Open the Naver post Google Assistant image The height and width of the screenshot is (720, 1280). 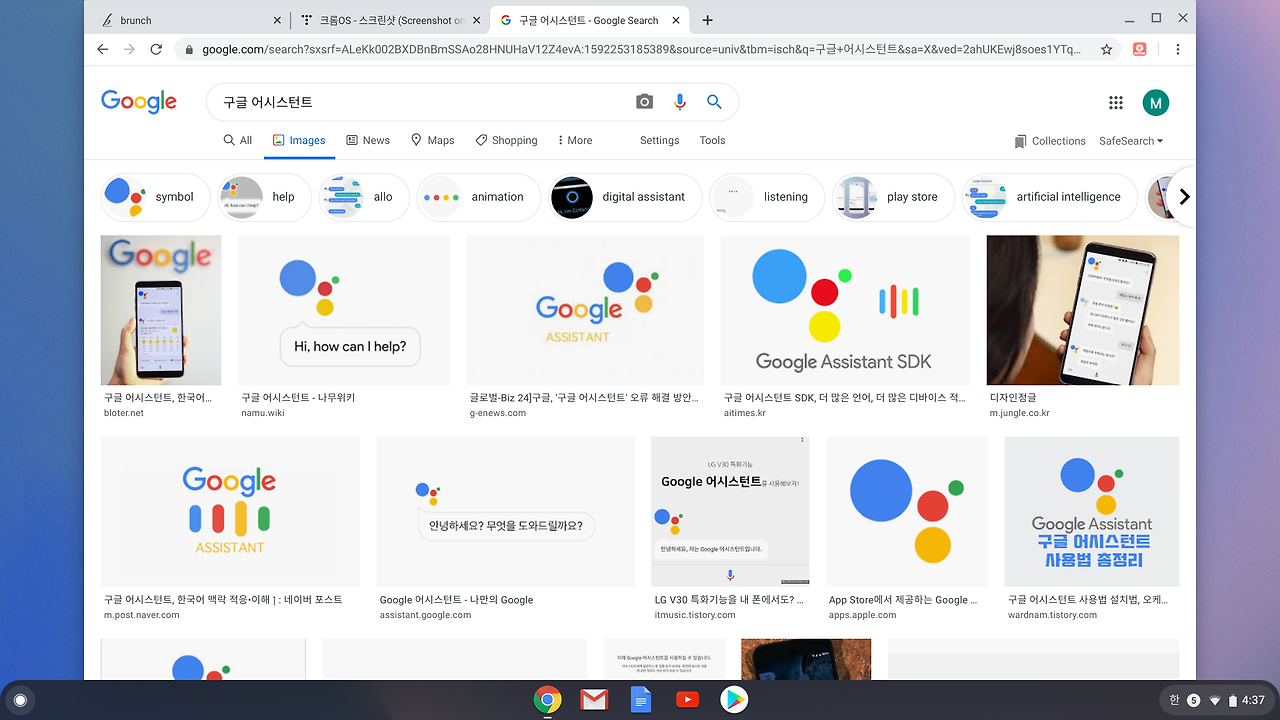click(230, 512)
